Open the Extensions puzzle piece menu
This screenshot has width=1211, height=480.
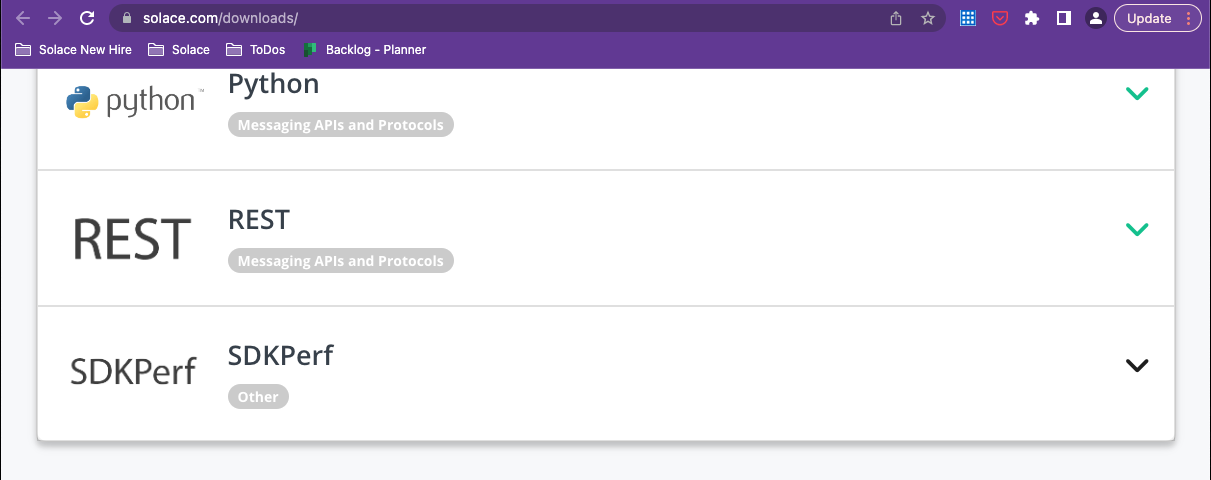pyautogui.click(x=1032, y=18)
